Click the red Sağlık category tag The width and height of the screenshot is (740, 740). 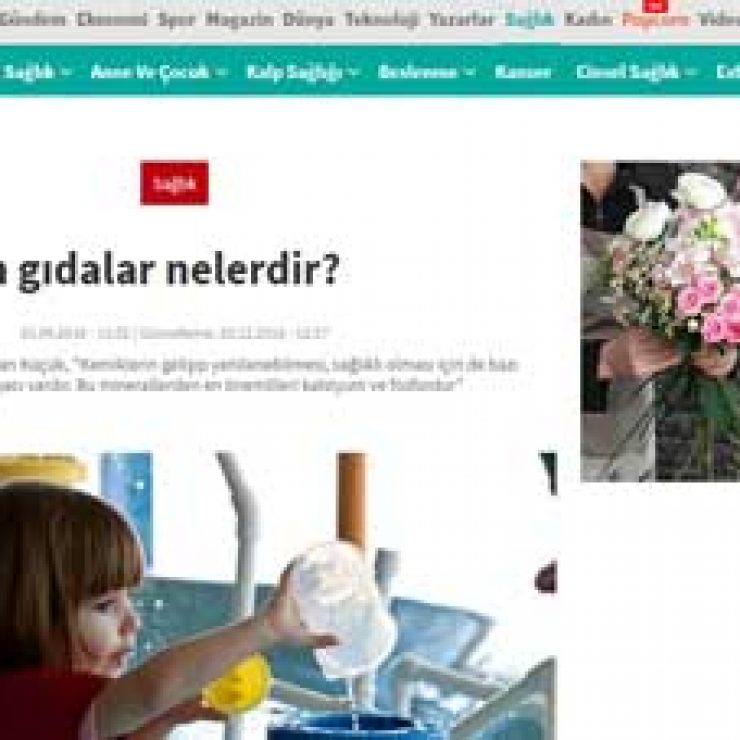[x=174, y=183]
